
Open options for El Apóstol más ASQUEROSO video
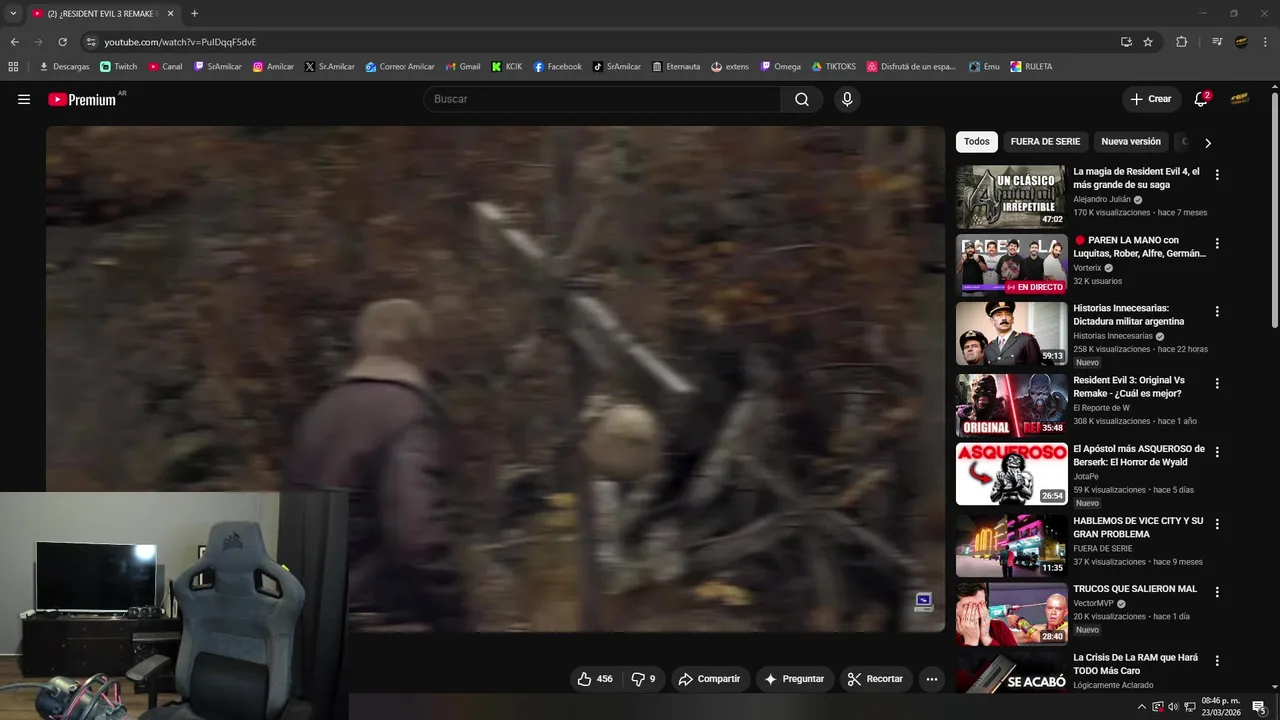[1217, 452]
